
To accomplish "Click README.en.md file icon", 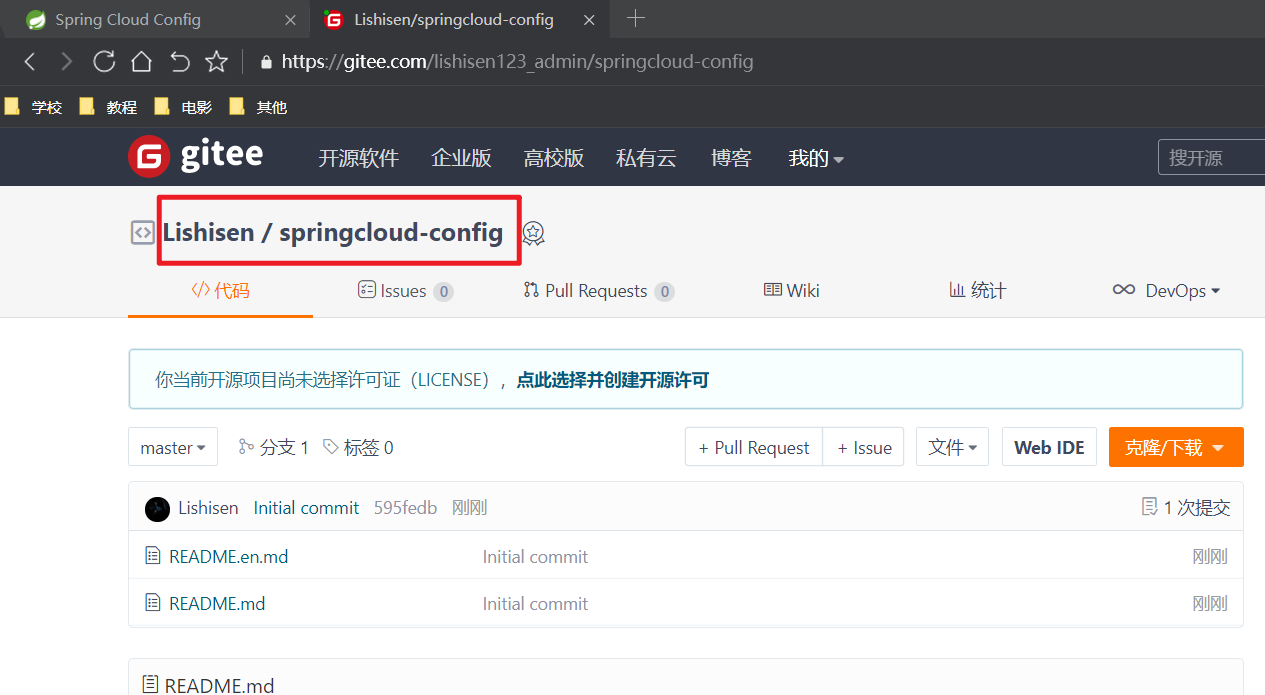I will pos(152,556).
